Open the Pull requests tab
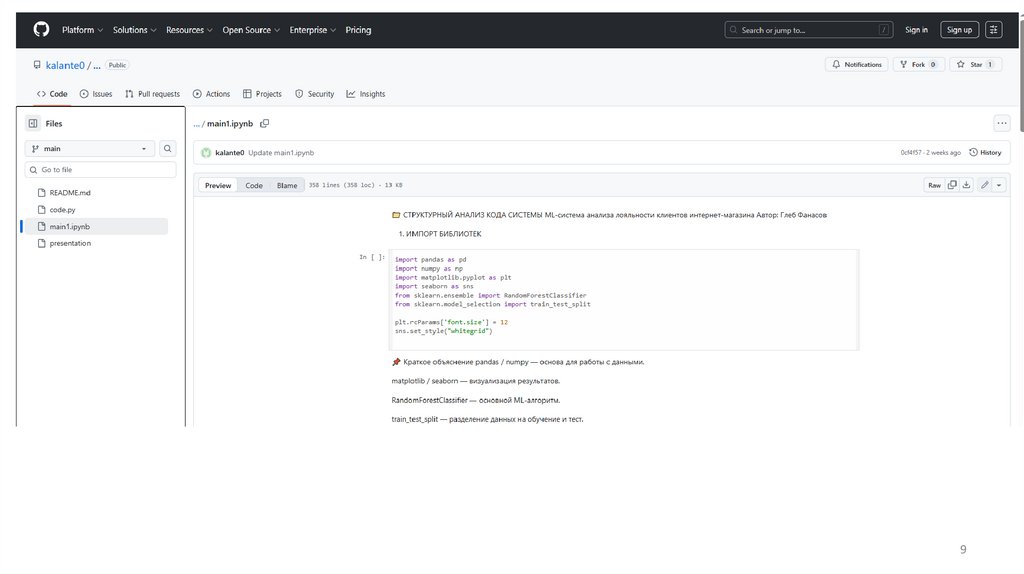The height and width of the screenshot is (574, 1024). [153, 94]
